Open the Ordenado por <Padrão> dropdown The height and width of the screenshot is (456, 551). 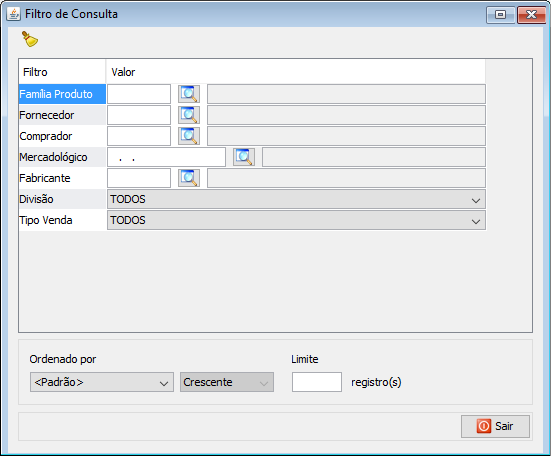pyautogui.click(x=102, y=382)
